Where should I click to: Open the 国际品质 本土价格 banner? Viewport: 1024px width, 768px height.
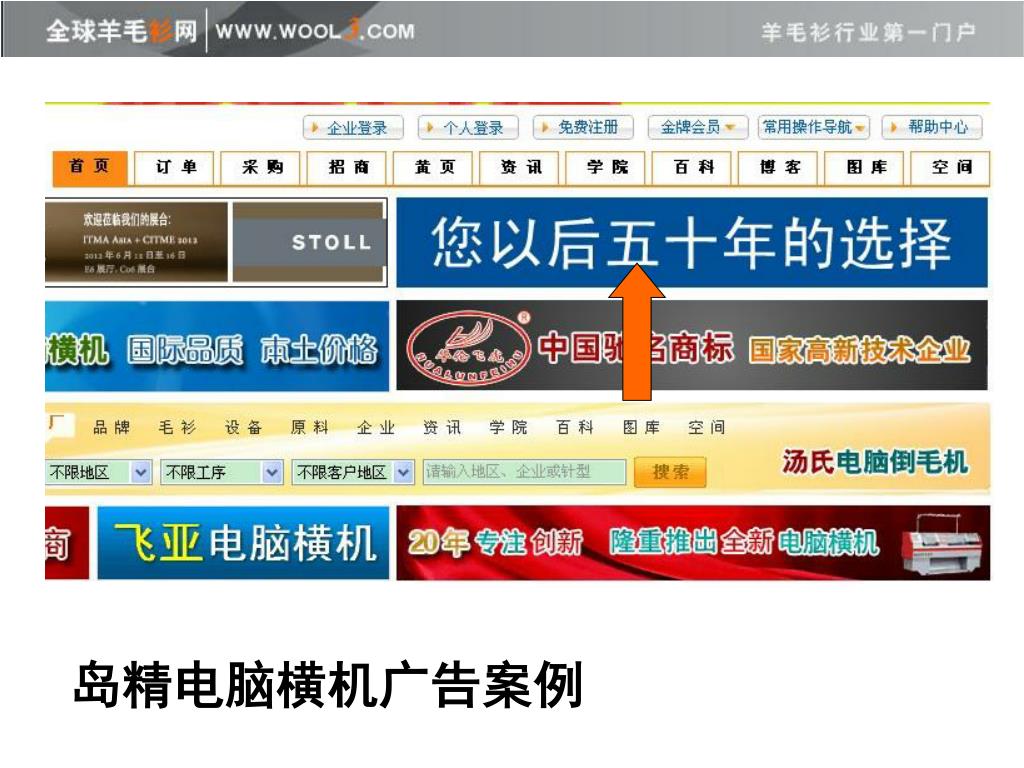[217, 346]
